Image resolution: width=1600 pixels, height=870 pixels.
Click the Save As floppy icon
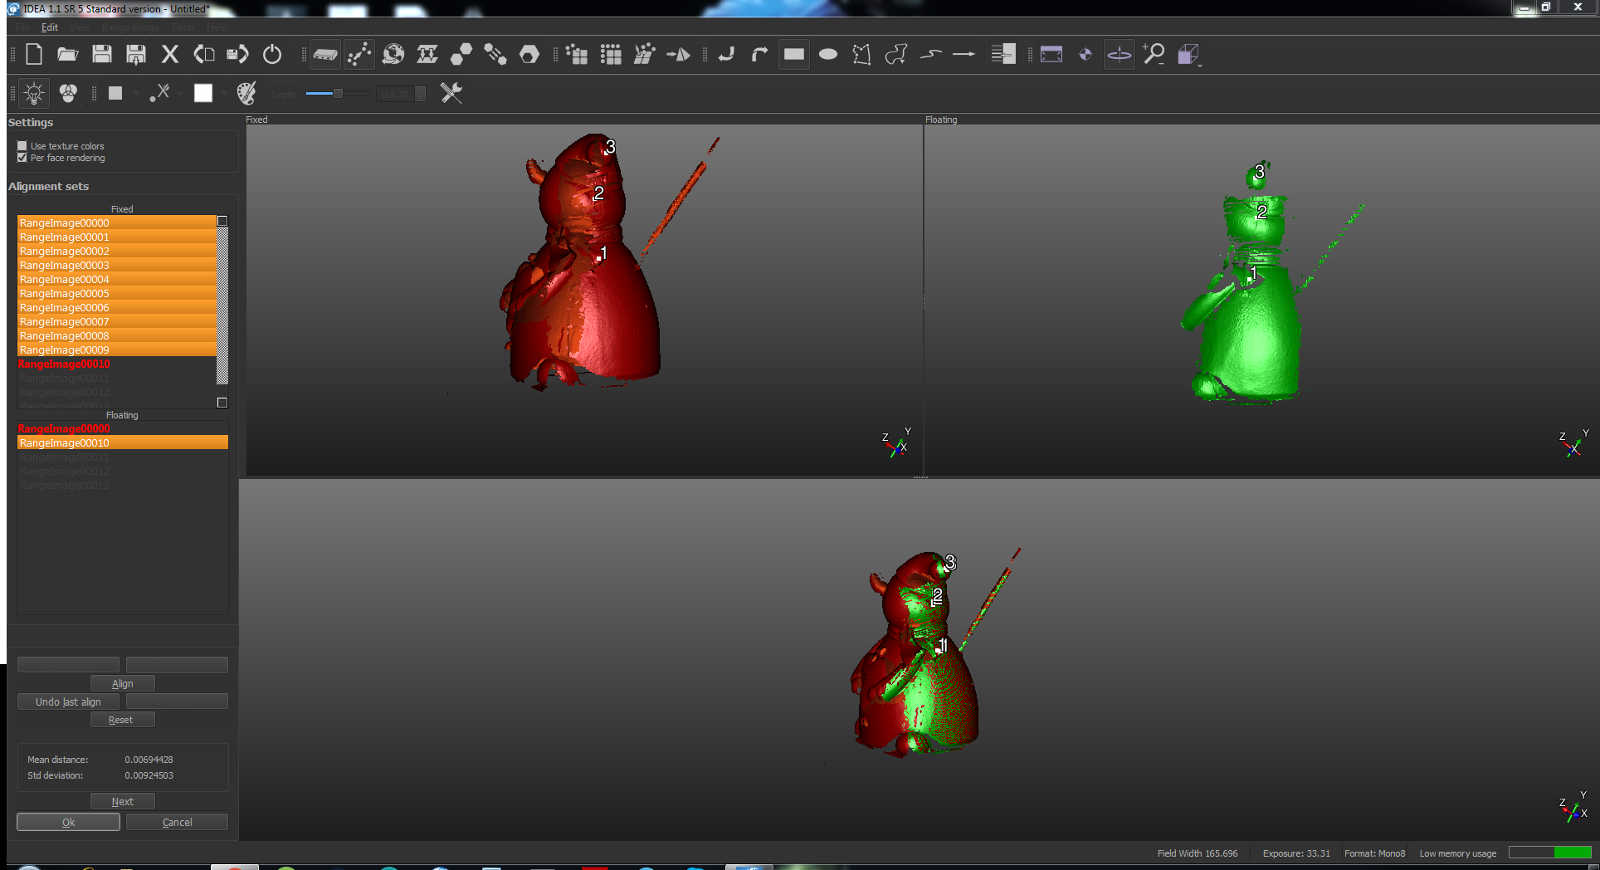click(x=135, y=54)
